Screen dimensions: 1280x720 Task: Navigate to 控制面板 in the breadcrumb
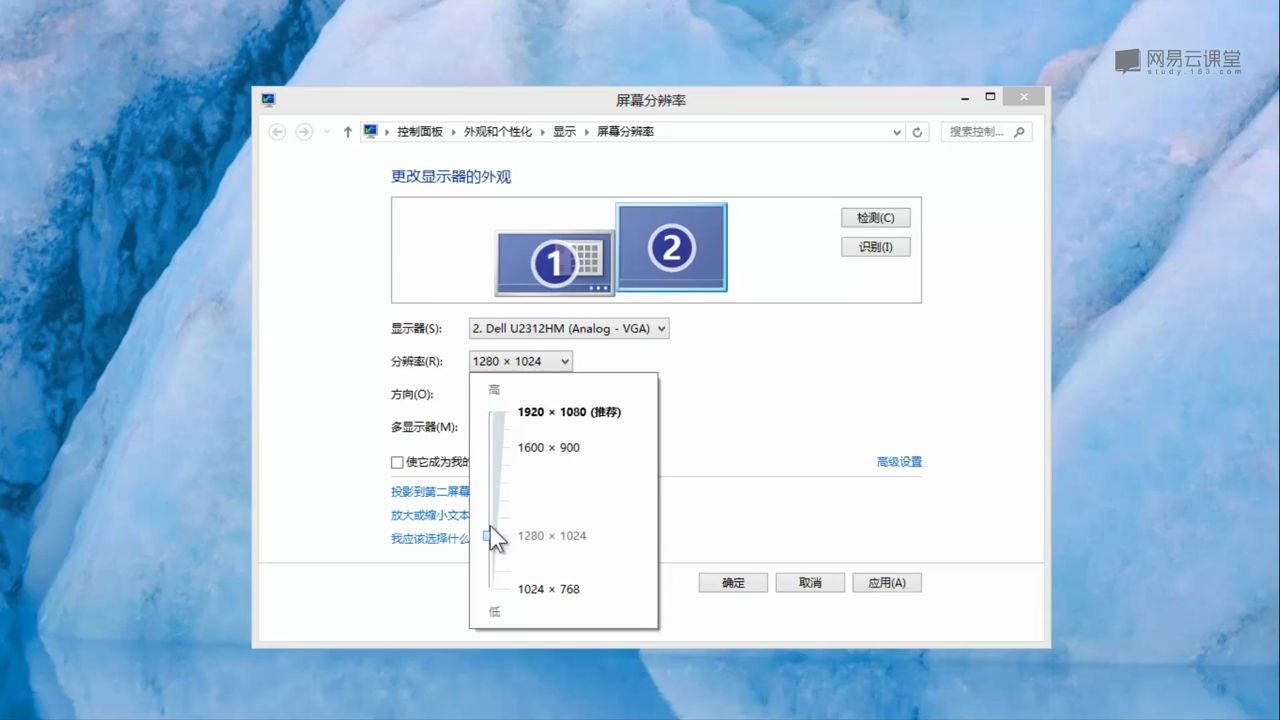point(420,131)
